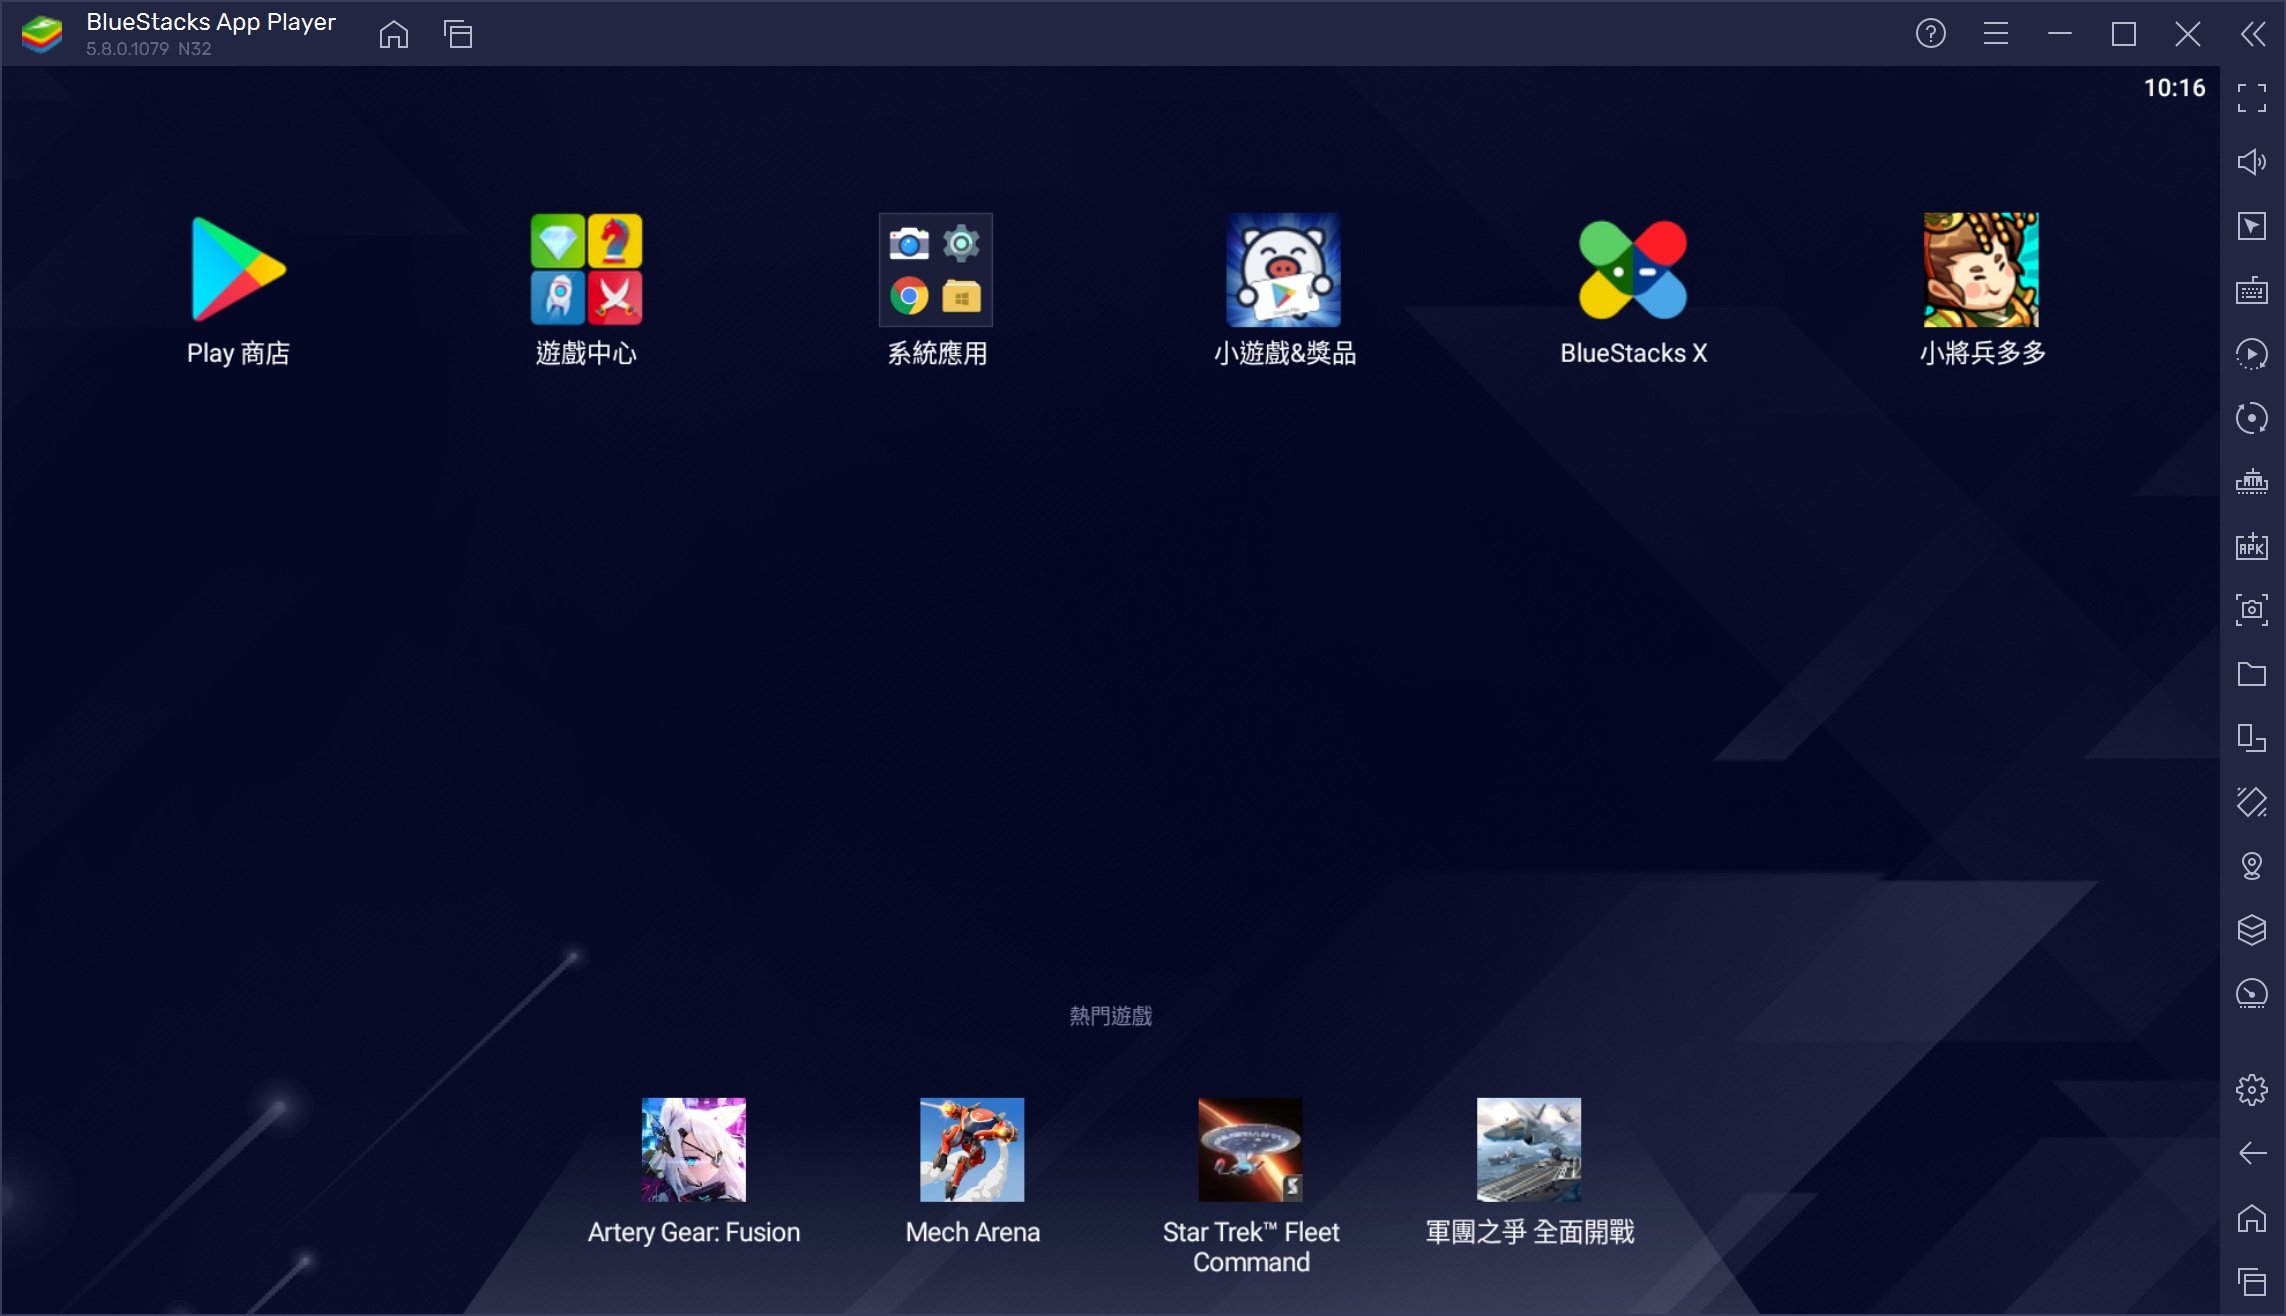Click the multi-instance manager sidebar icon
This screenshot has height=1316, width=2286.
[2252, 738]
